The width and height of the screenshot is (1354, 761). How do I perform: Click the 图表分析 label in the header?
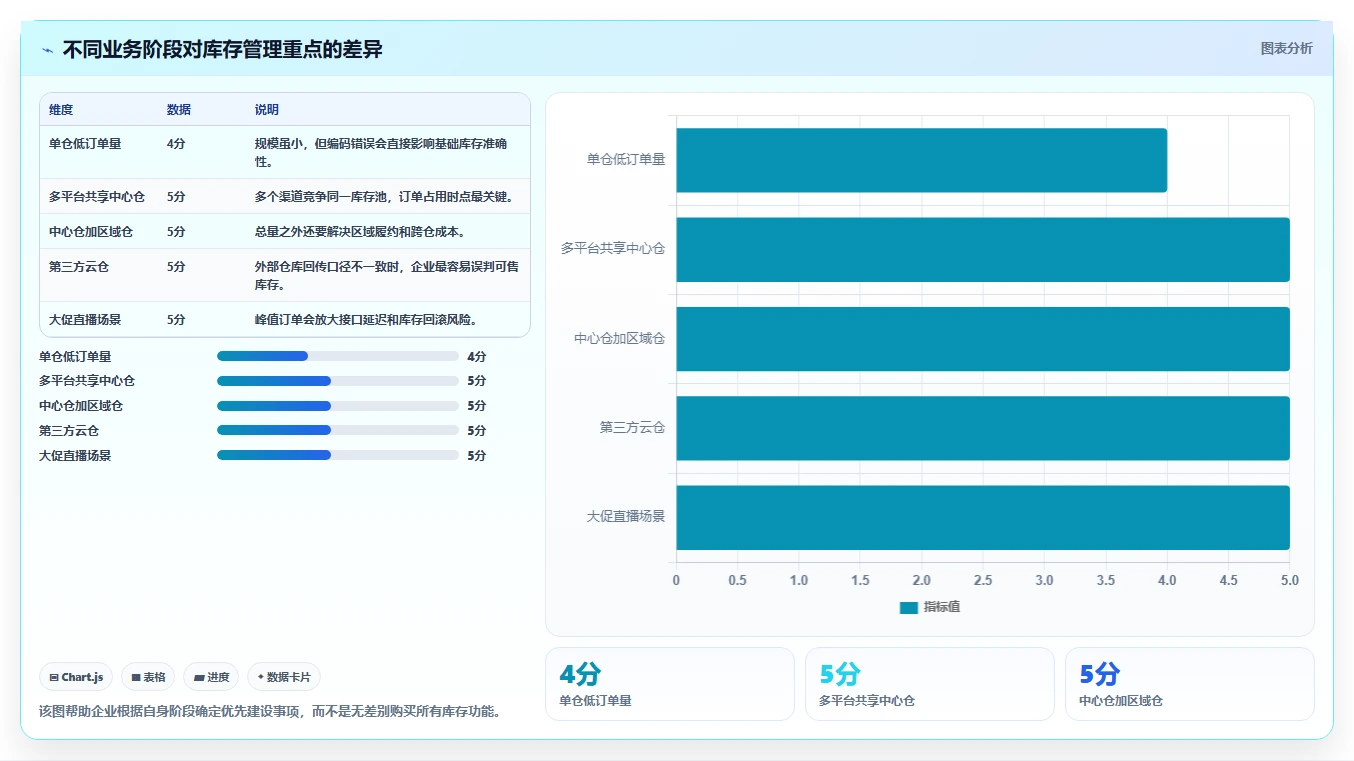[x=1286, y=48]
